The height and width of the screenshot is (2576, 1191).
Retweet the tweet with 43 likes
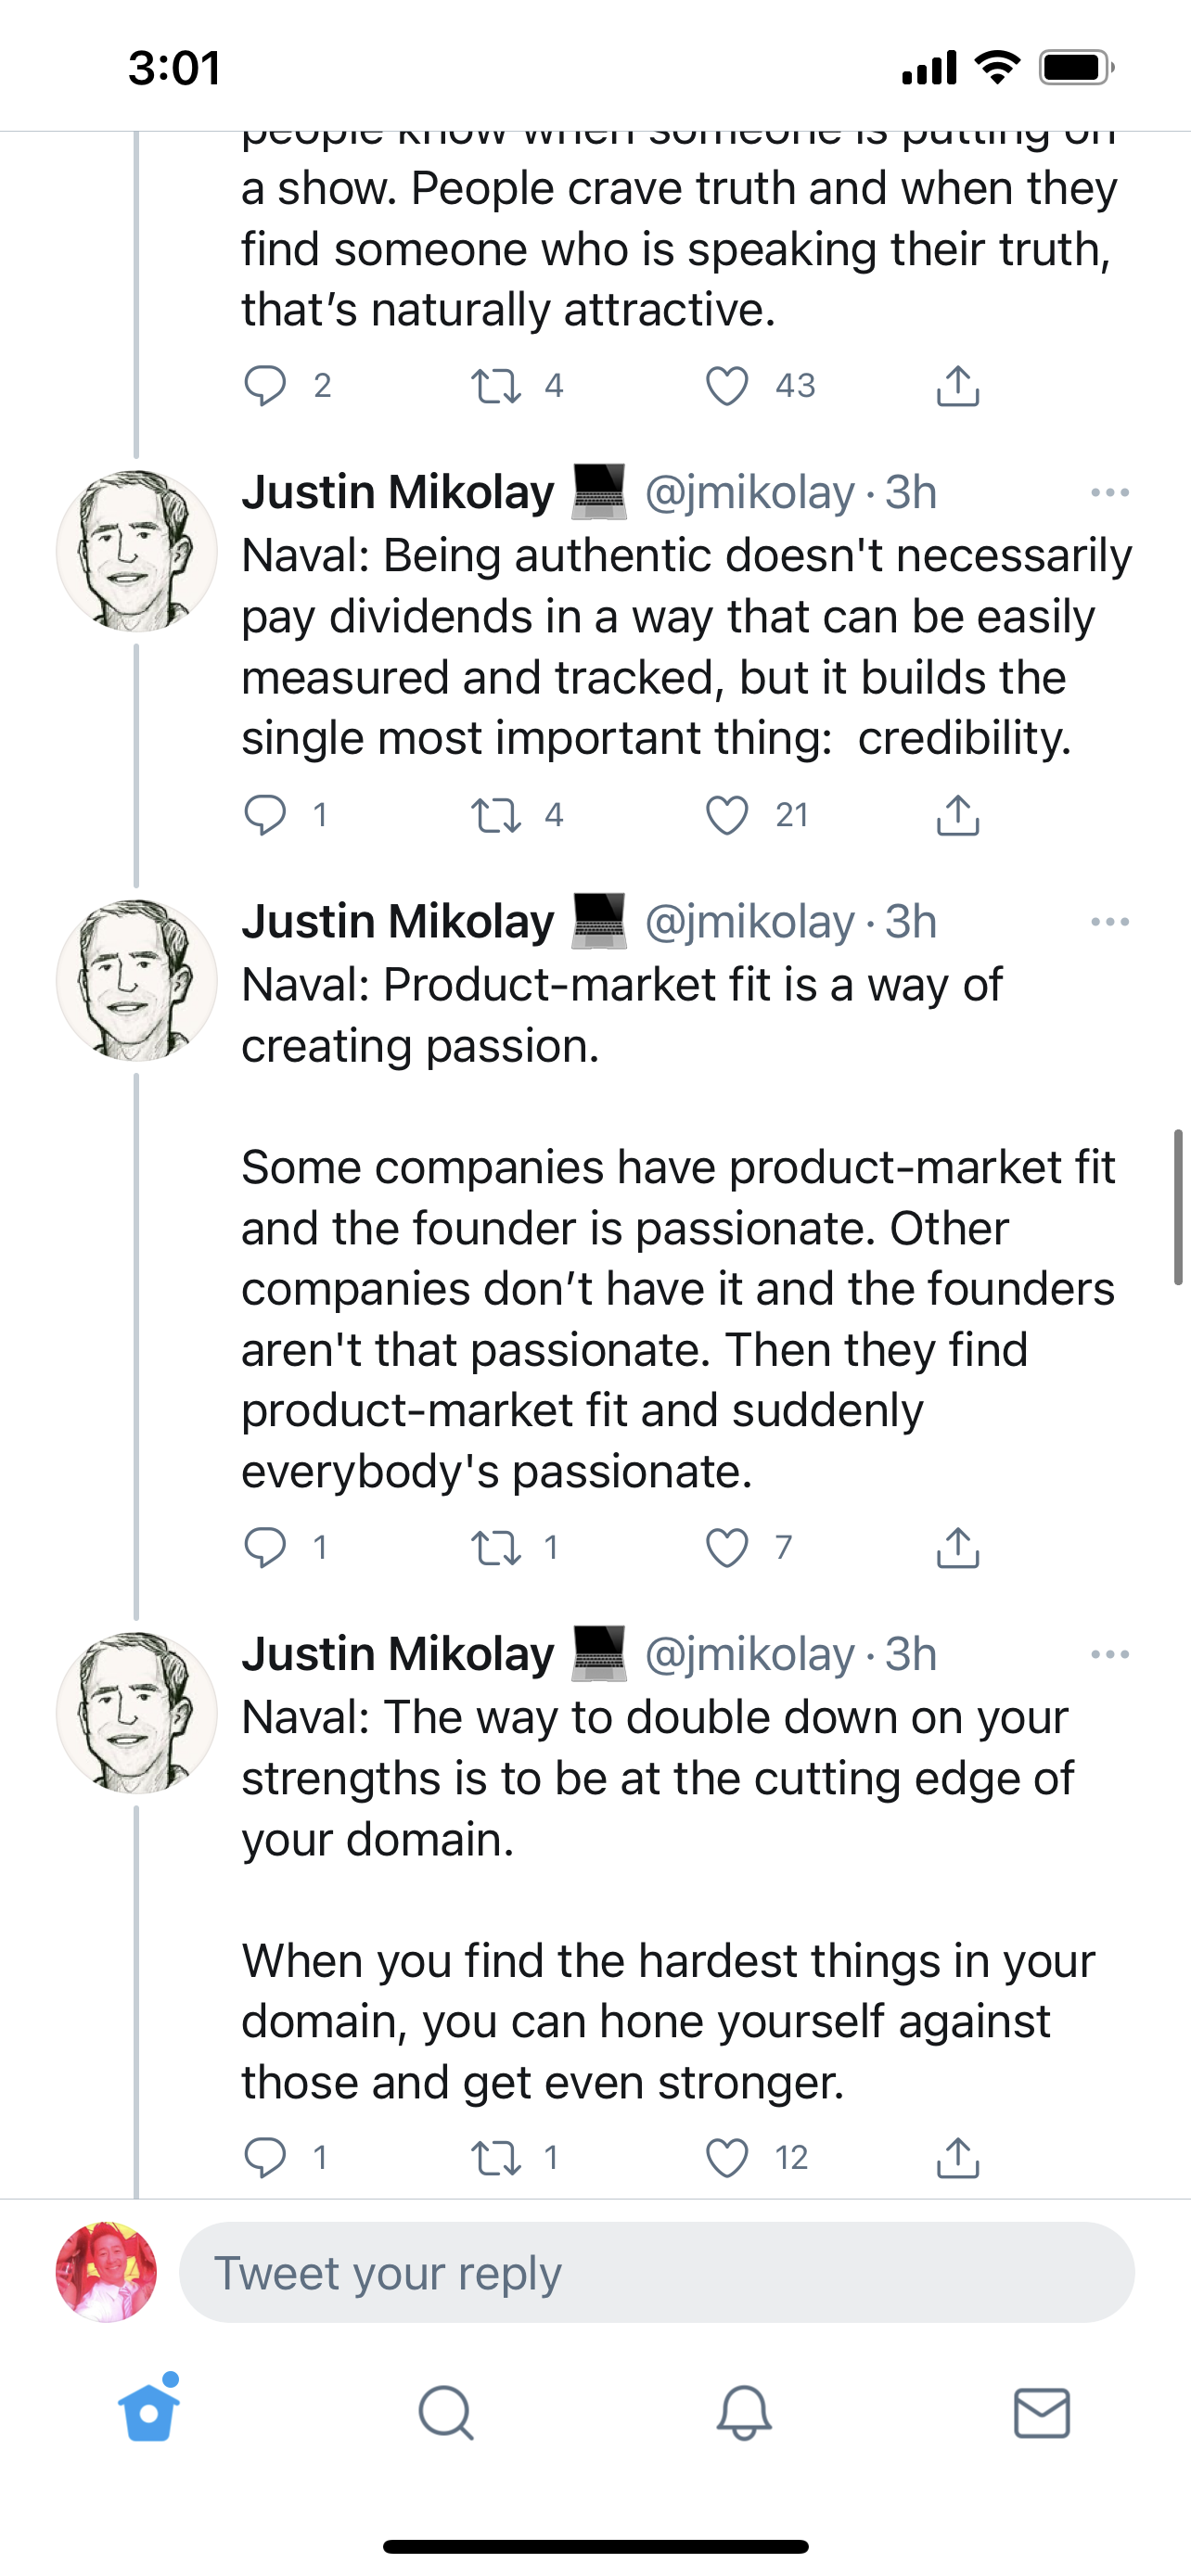click(496, 386)
